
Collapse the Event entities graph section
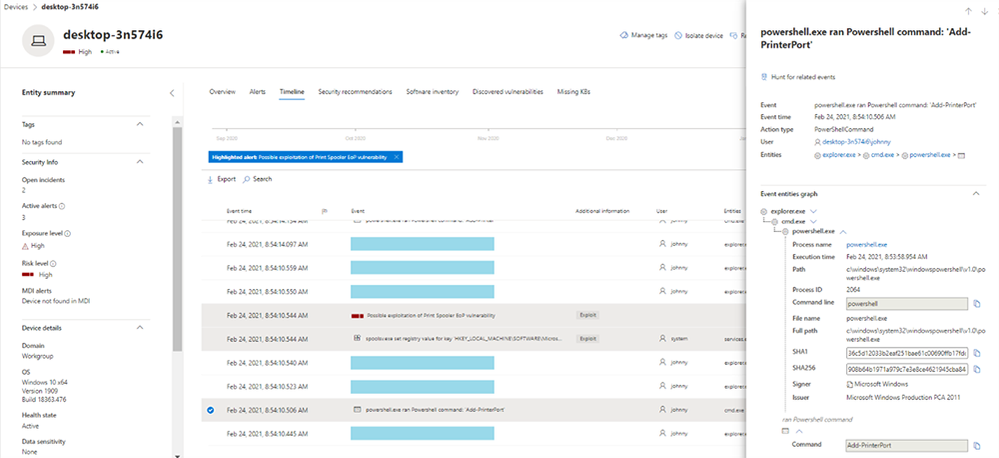[974, 194]
